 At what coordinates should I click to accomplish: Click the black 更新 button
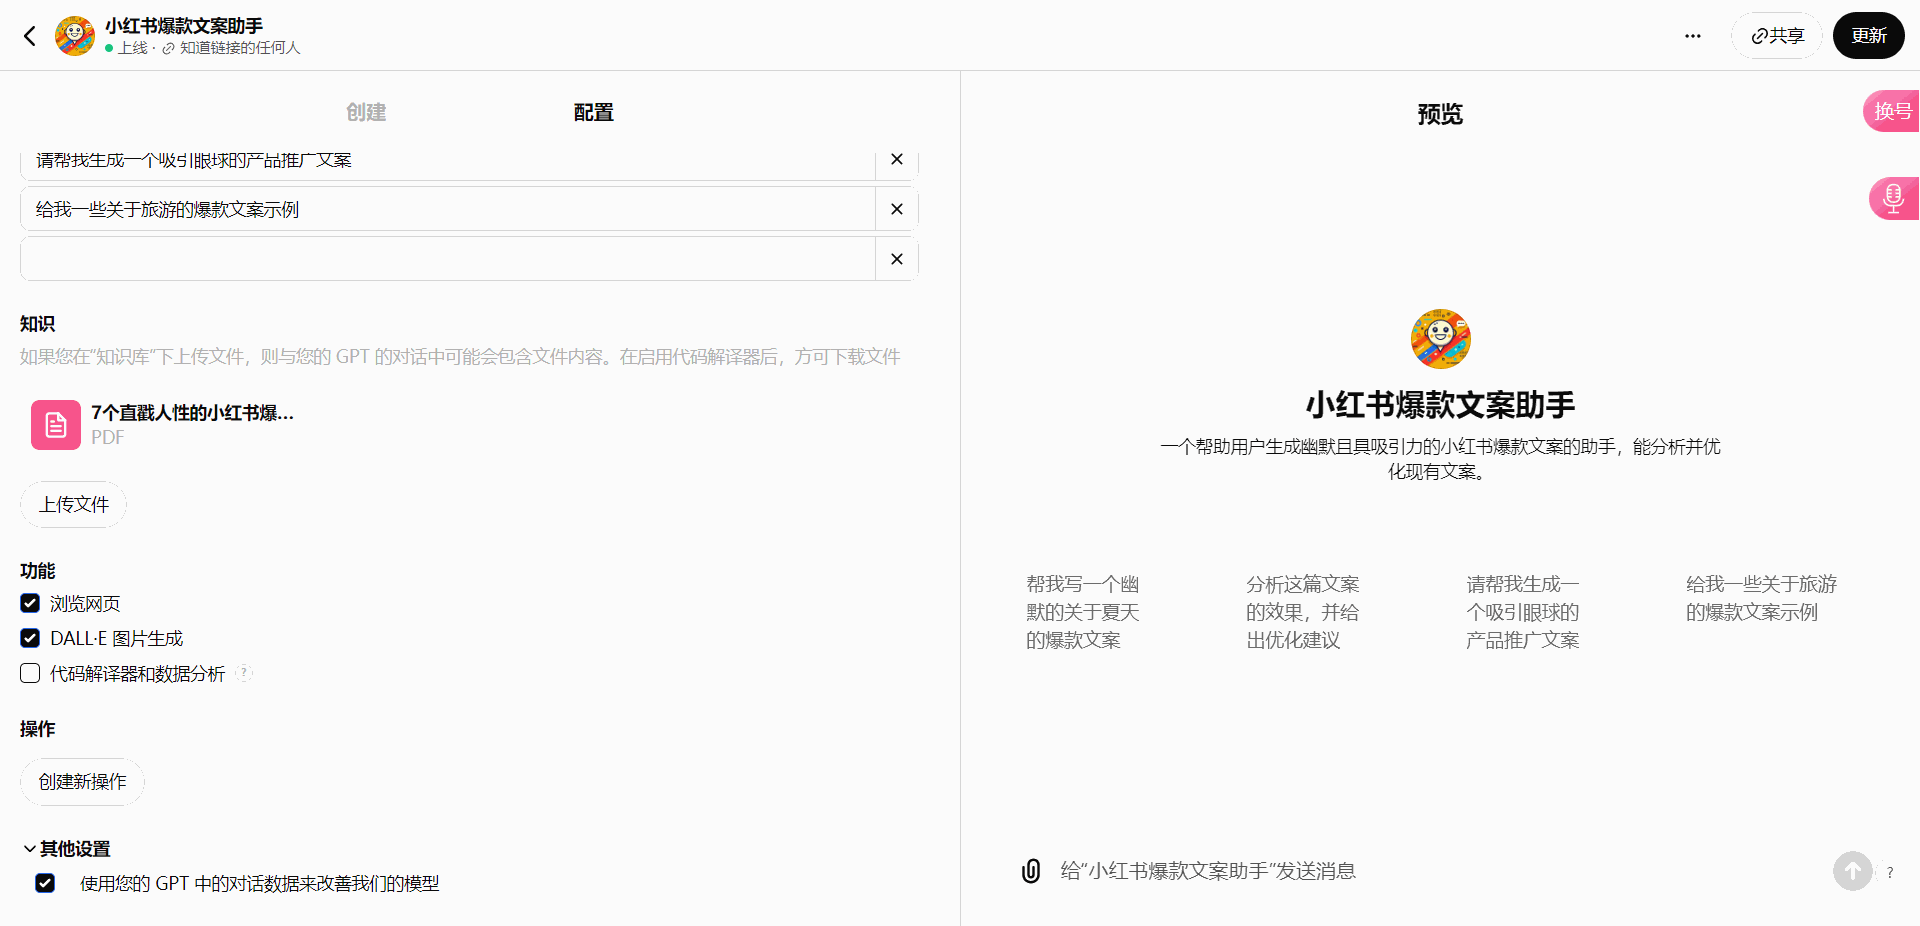[x=1868, y=36]
